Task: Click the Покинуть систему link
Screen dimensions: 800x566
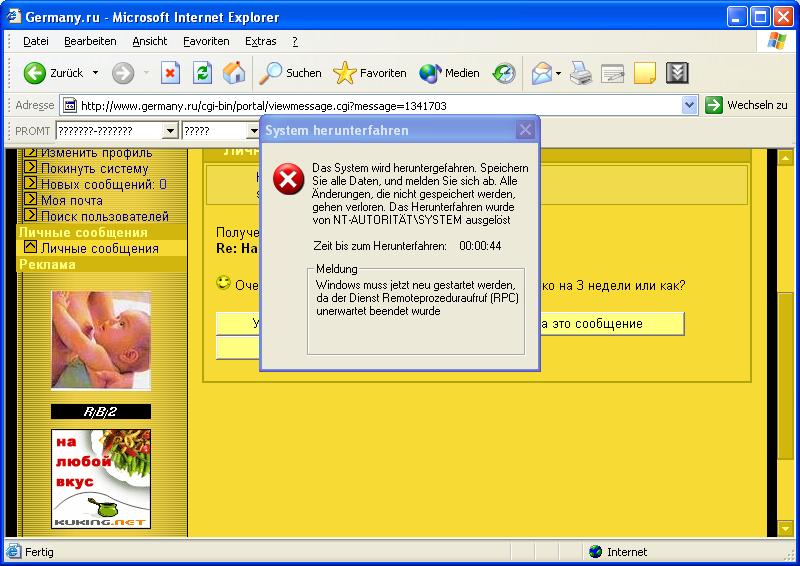Action: [94, 168]
